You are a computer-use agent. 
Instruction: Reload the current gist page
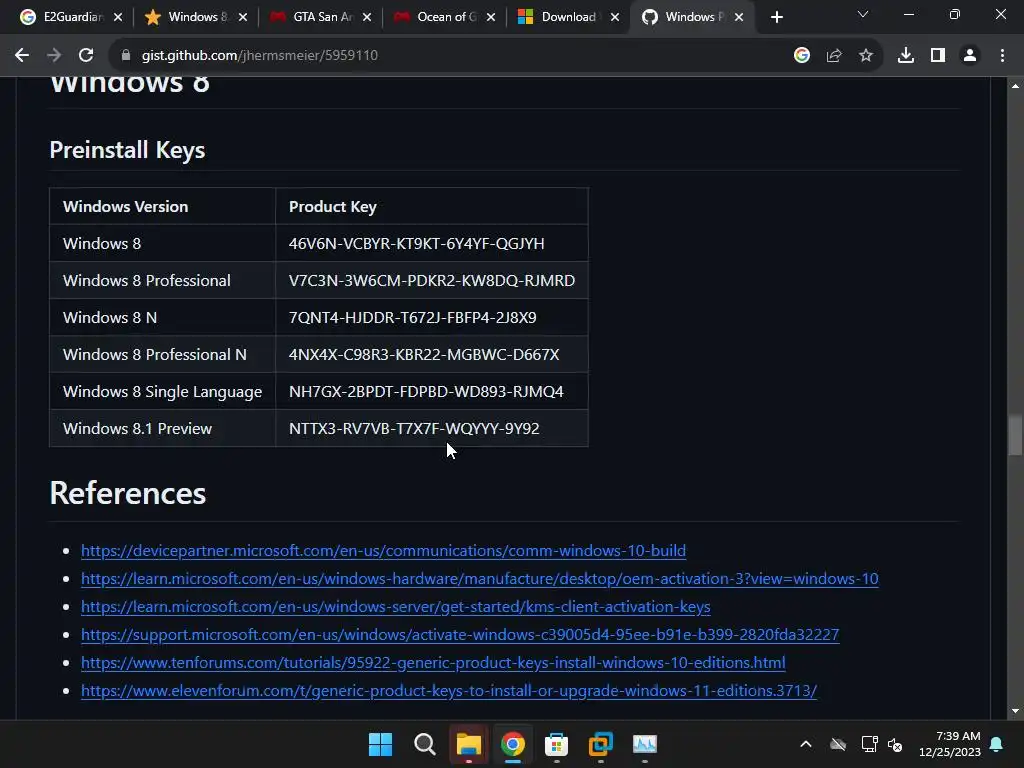tap(86, 56)
